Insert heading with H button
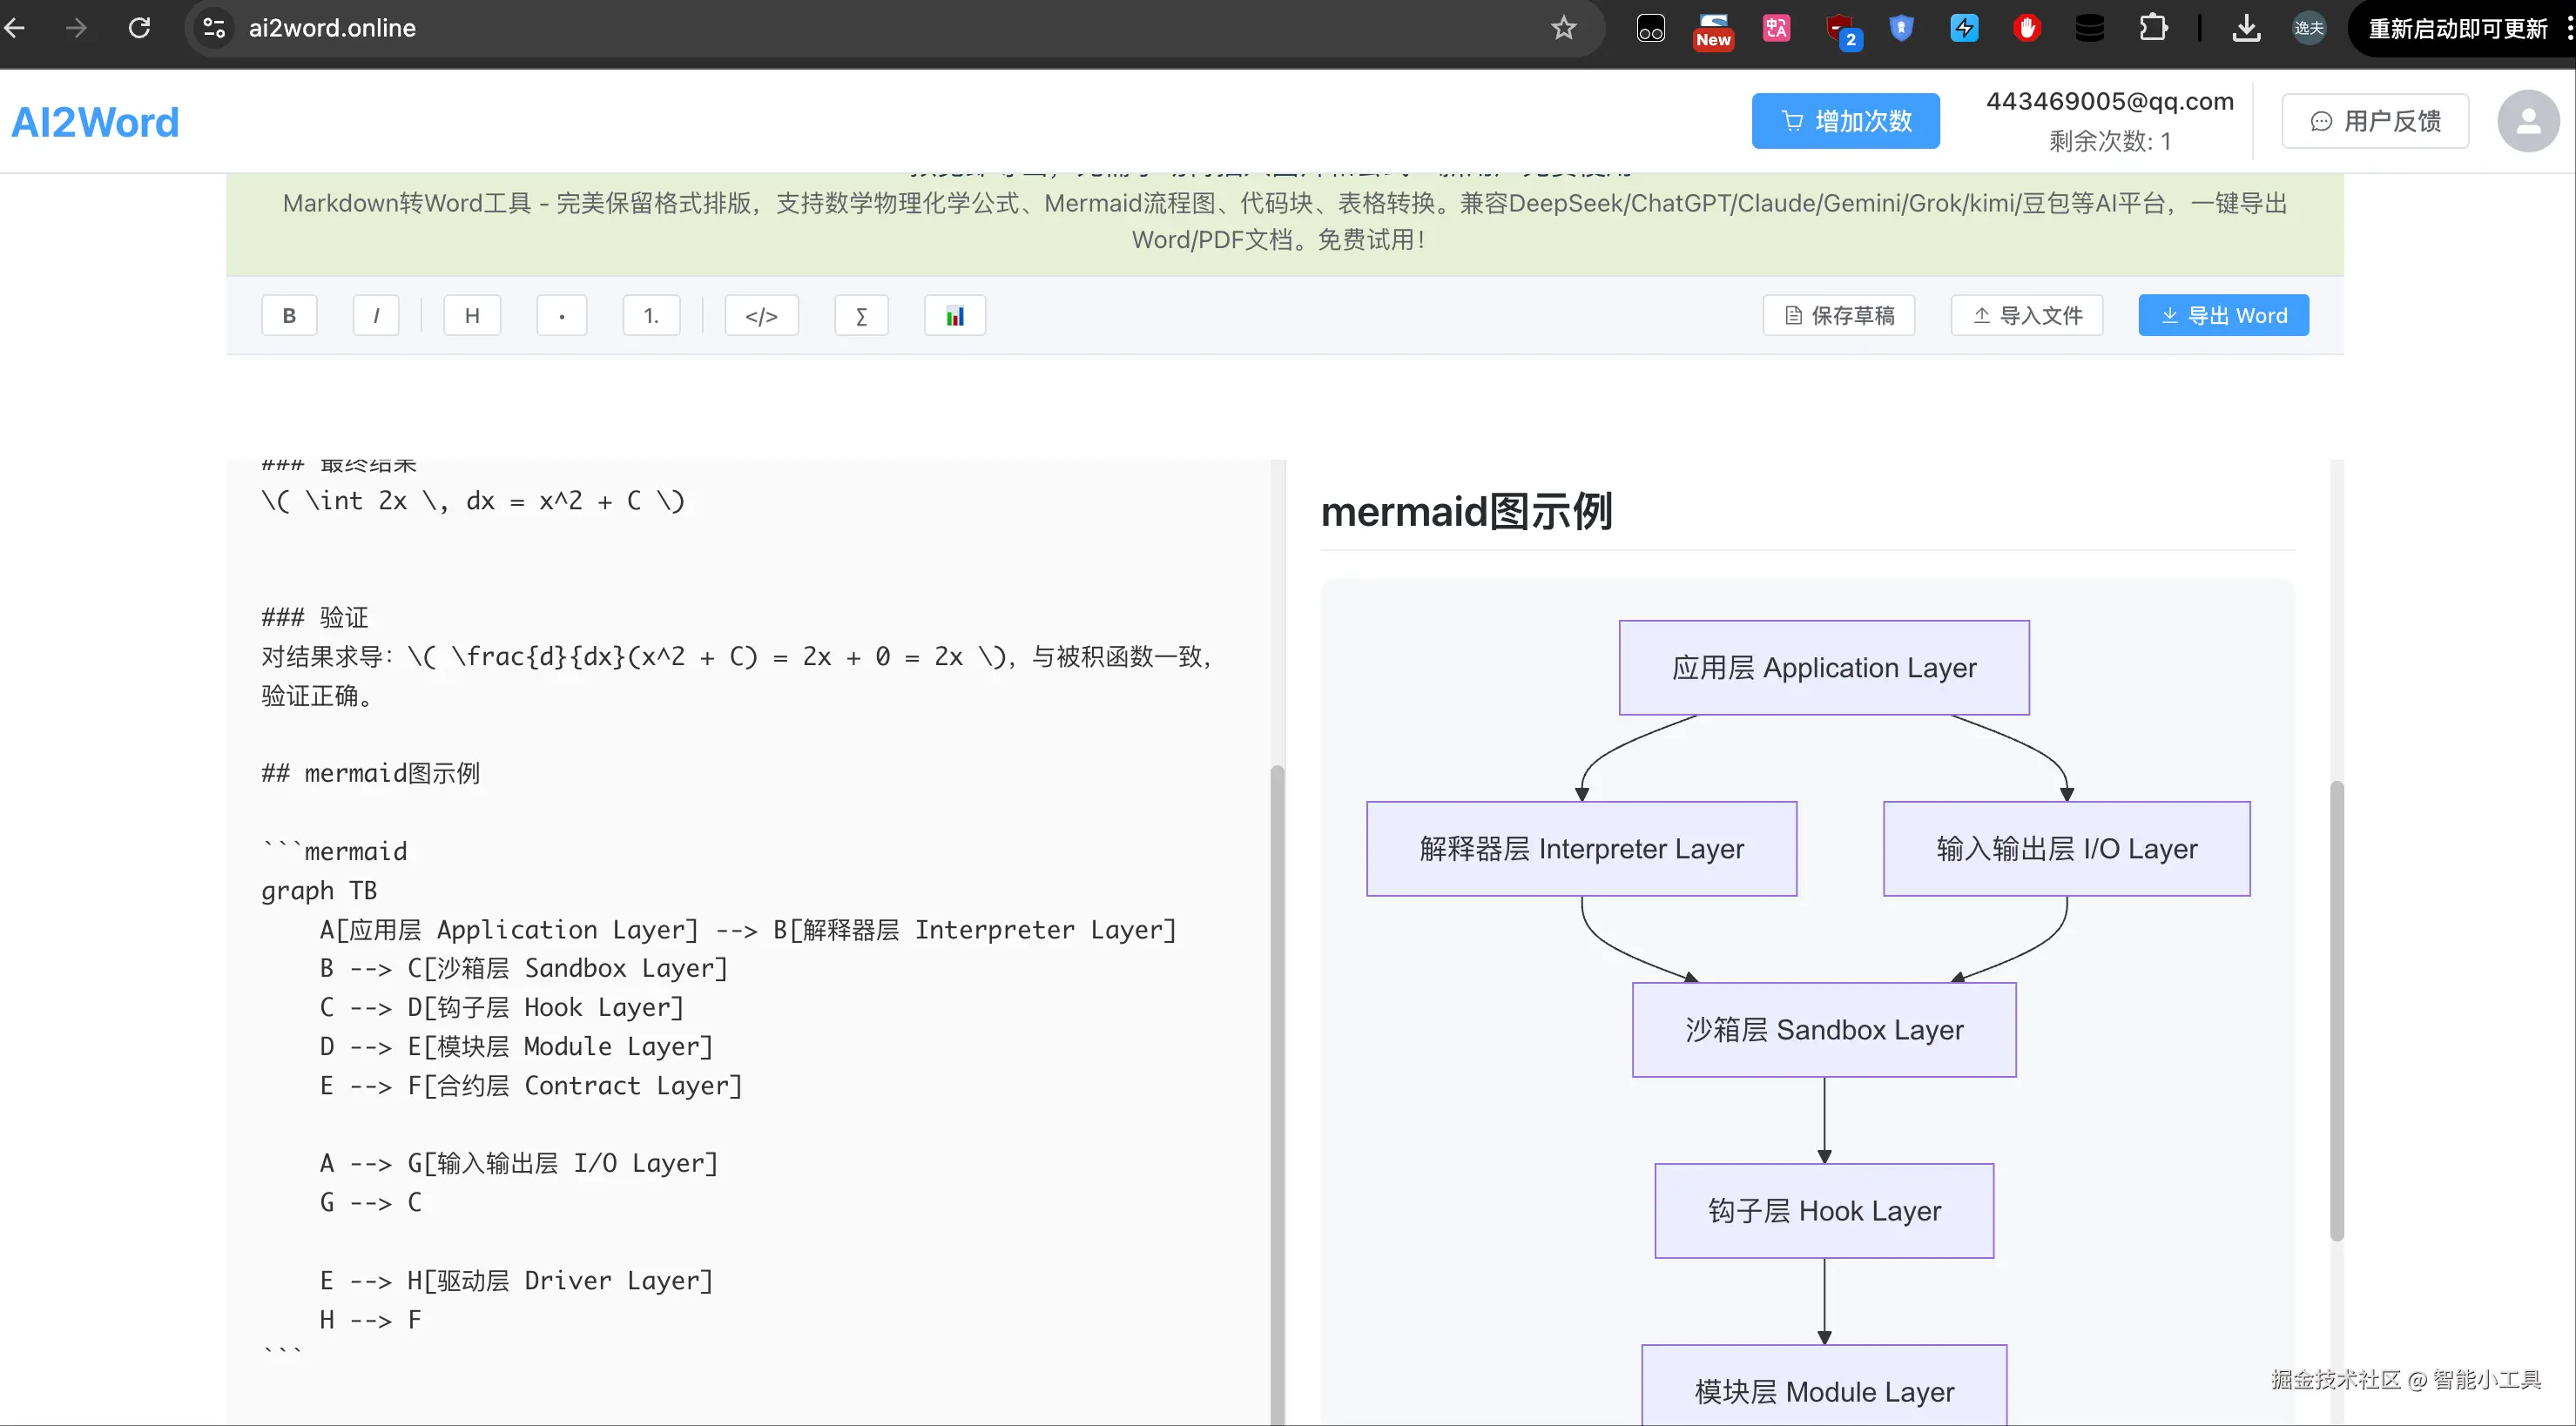This screenshot has height=1426, width=2576. click(x=472, y=316)
